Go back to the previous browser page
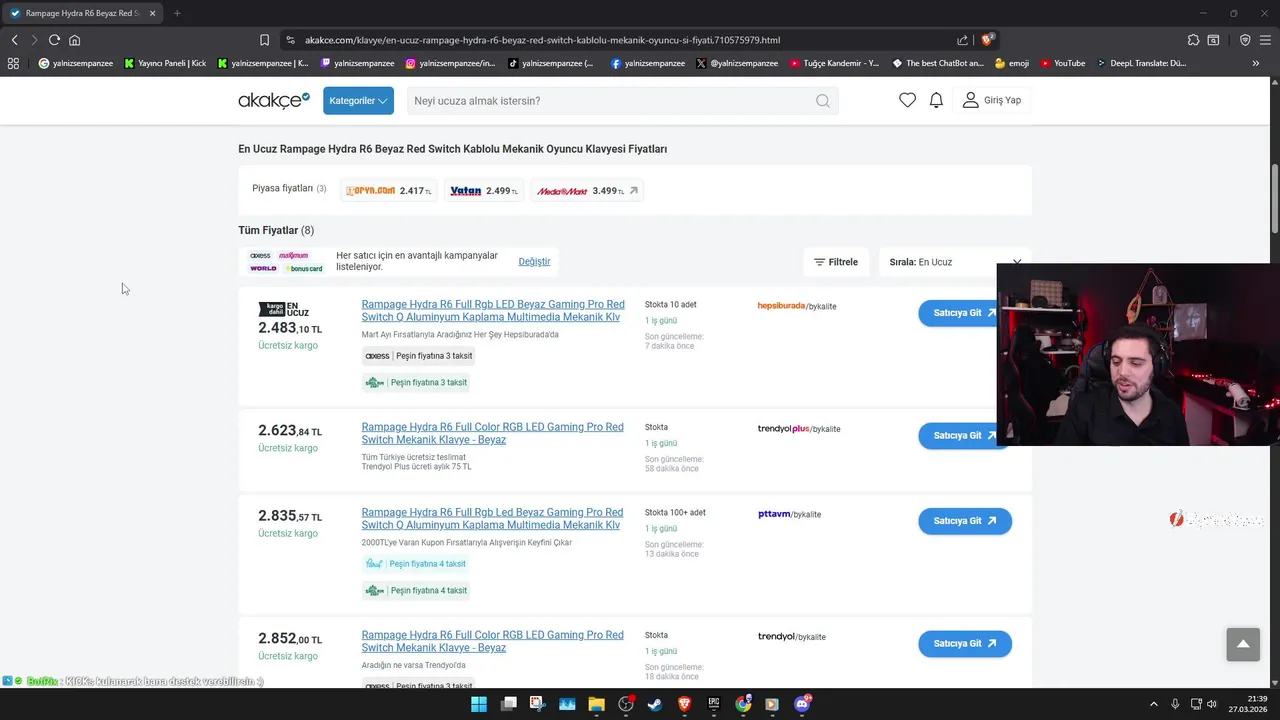 click(x=14, y=40)
